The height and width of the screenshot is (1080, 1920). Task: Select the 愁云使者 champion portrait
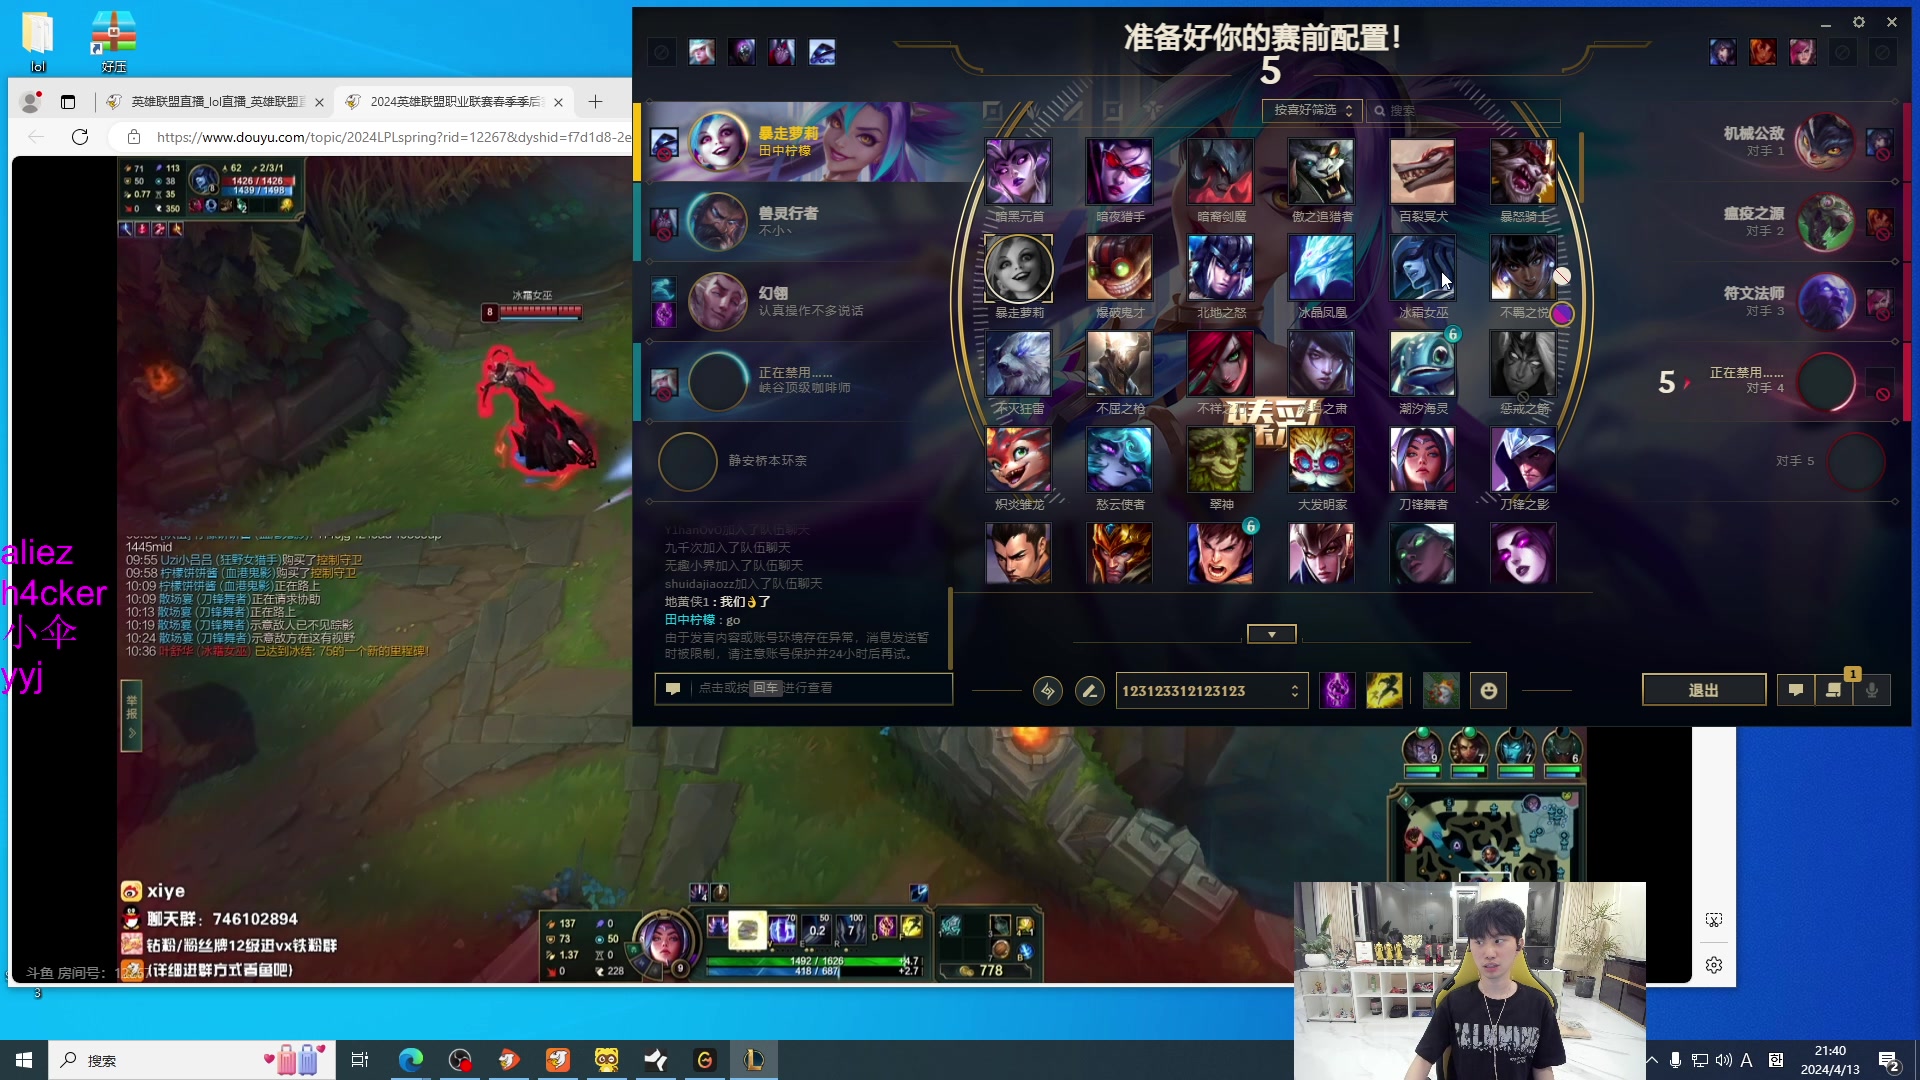1119,460
